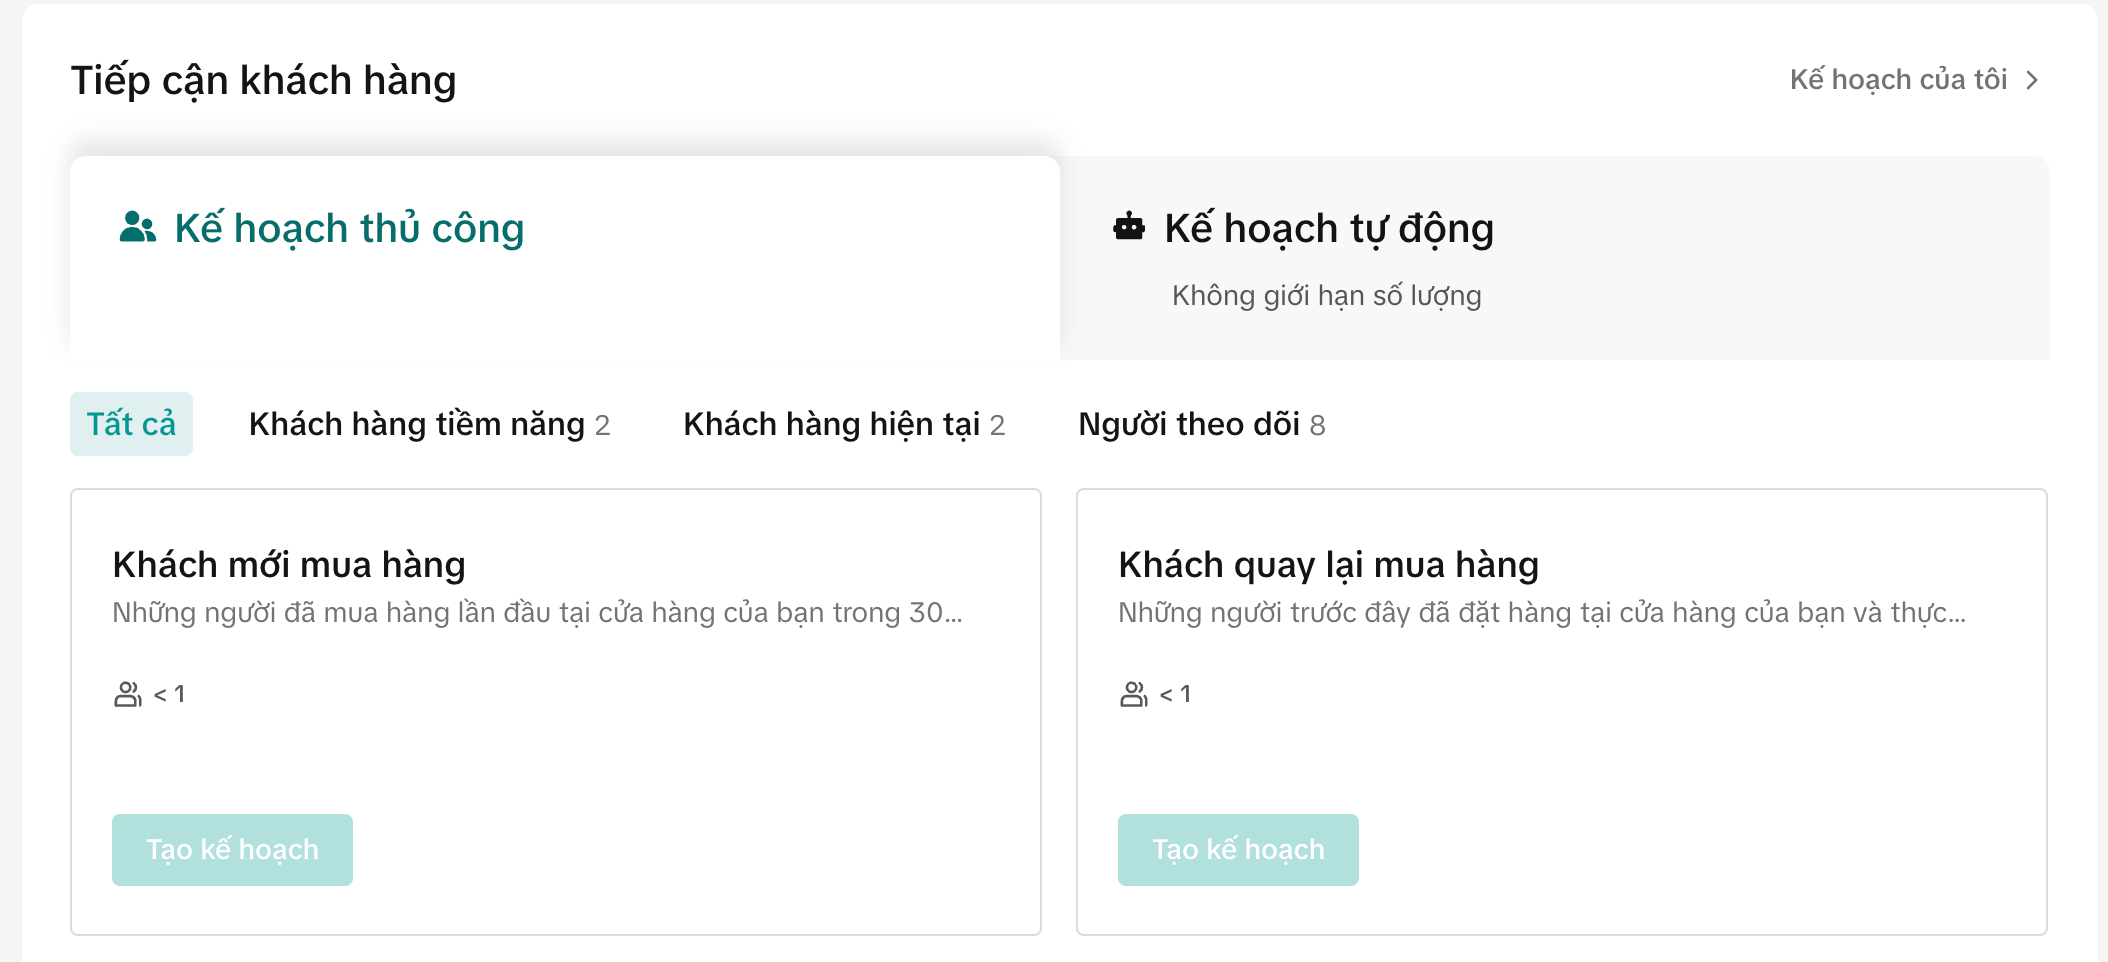The height and width of the screenshot is (962, 2108).
Task: Click the truncated description of Khách quay lại mua hàng
Action: pyautogui.click(x=1541, y=612)
